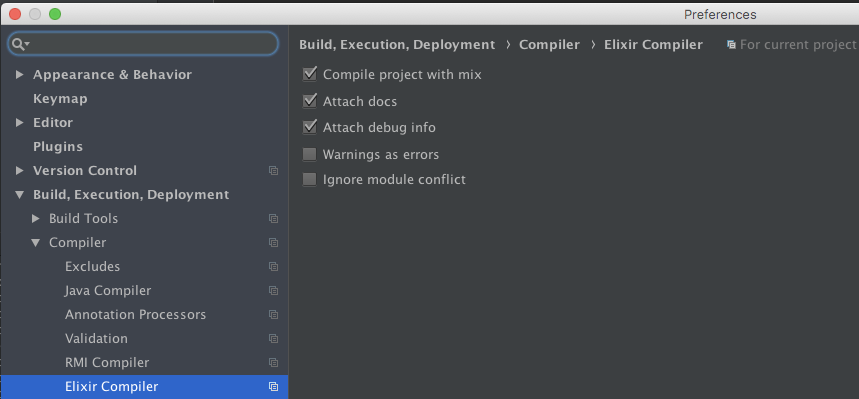Screen dimensions: 859x399
Task: Open the Keymap settings page
Action: [60, 99]
